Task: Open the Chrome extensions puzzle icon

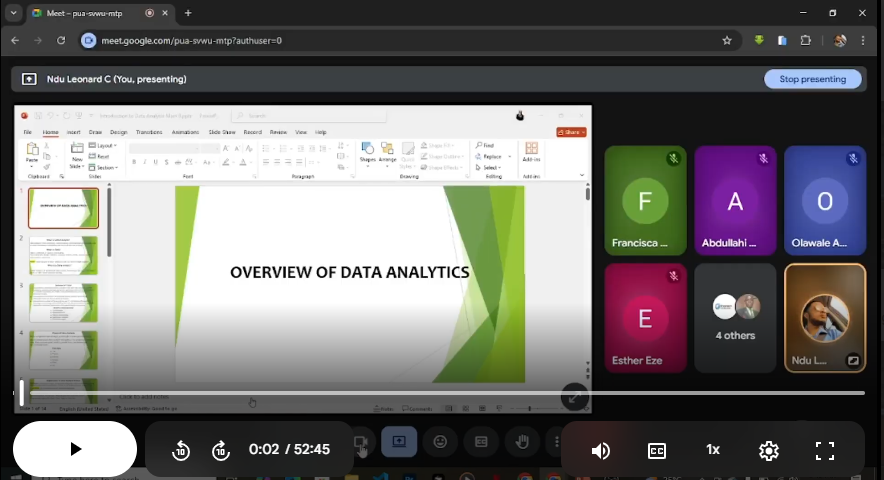Action: pos(806,40)
